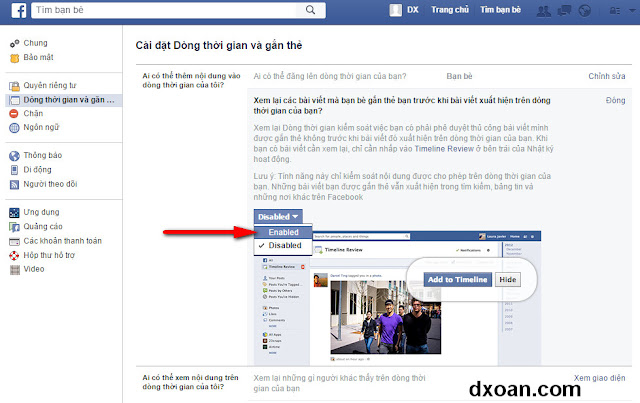The image size is (640, 403).
Task: Open Quảng cáo ads settings
Action: click(x=43, y=226)
